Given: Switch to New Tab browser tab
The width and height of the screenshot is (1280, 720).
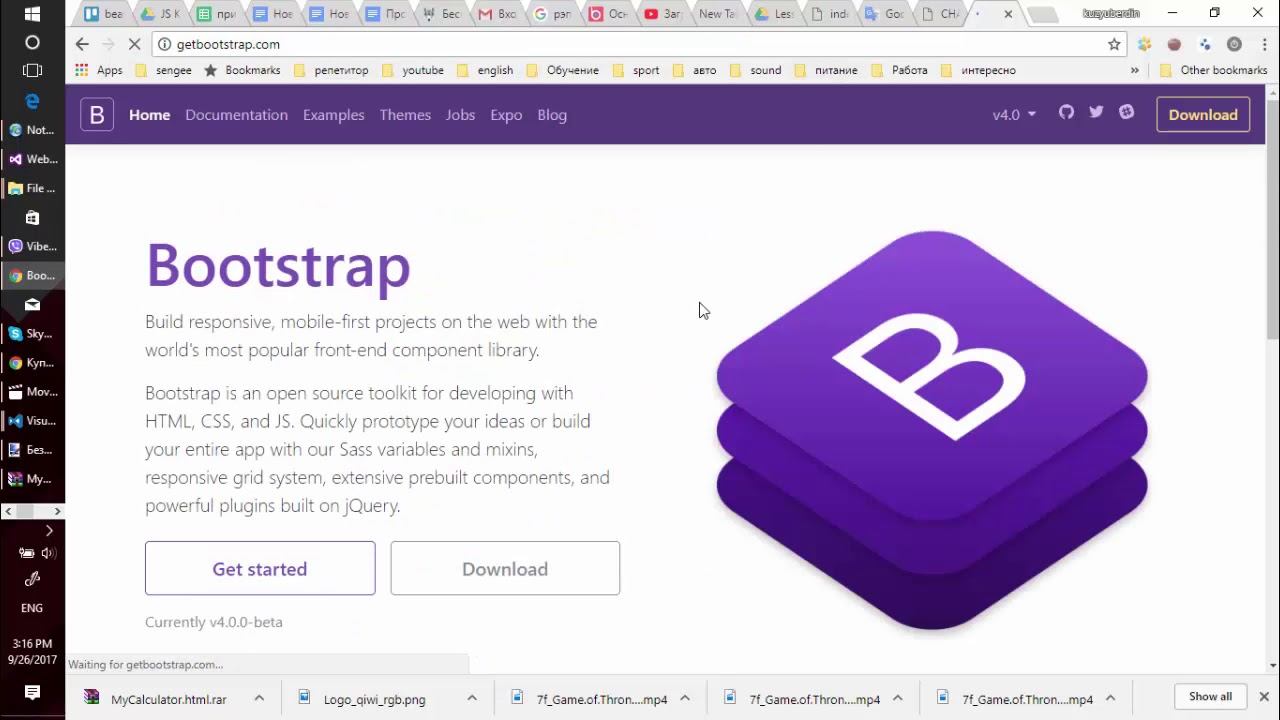Looking at the screenshot, I should pyautogui.click(x=716, y=14).
